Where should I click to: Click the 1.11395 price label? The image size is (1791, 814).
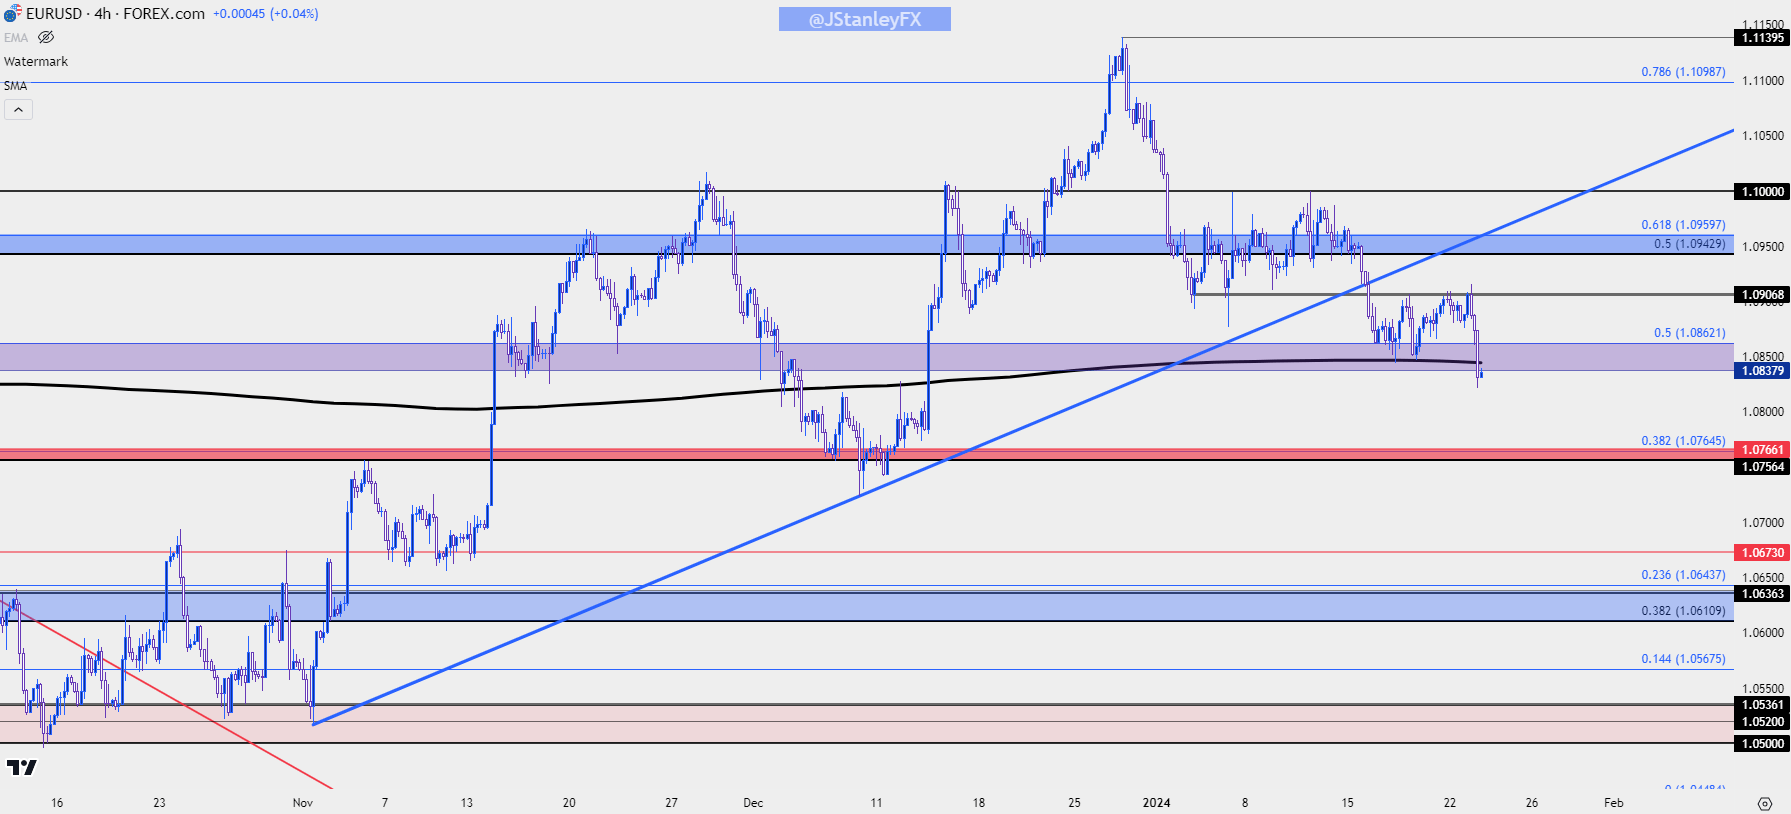coord(1762,38)
